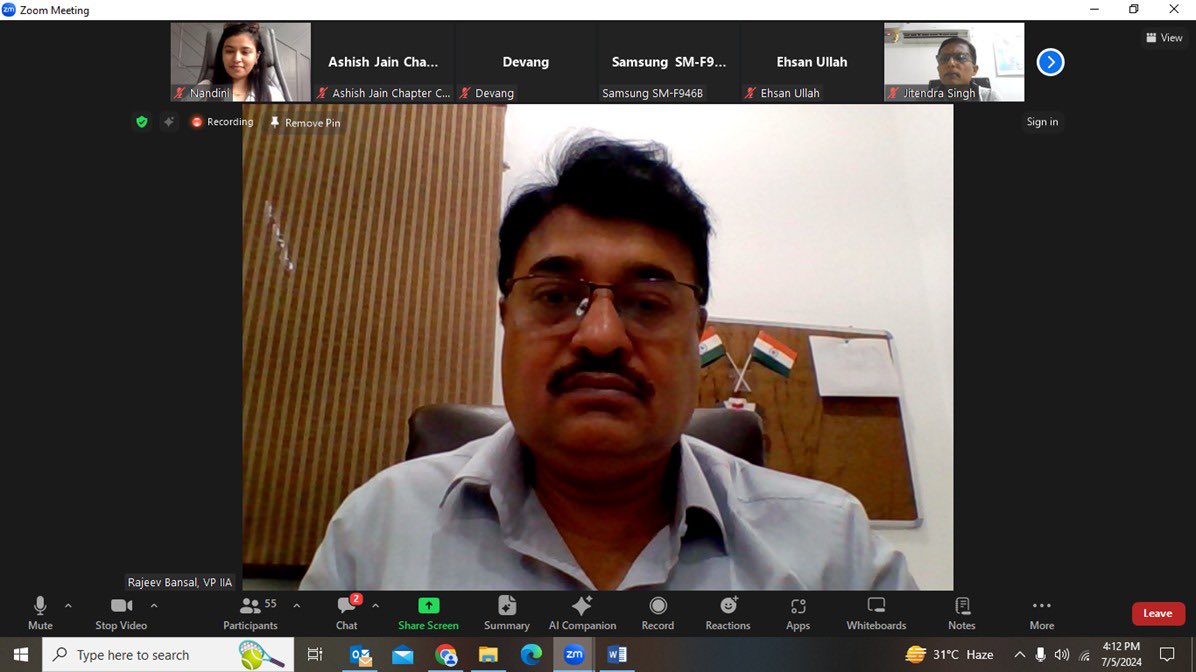Select Ashish Jain Chapter participant tile
This screenshot has width=1196, height=672.
383,62
